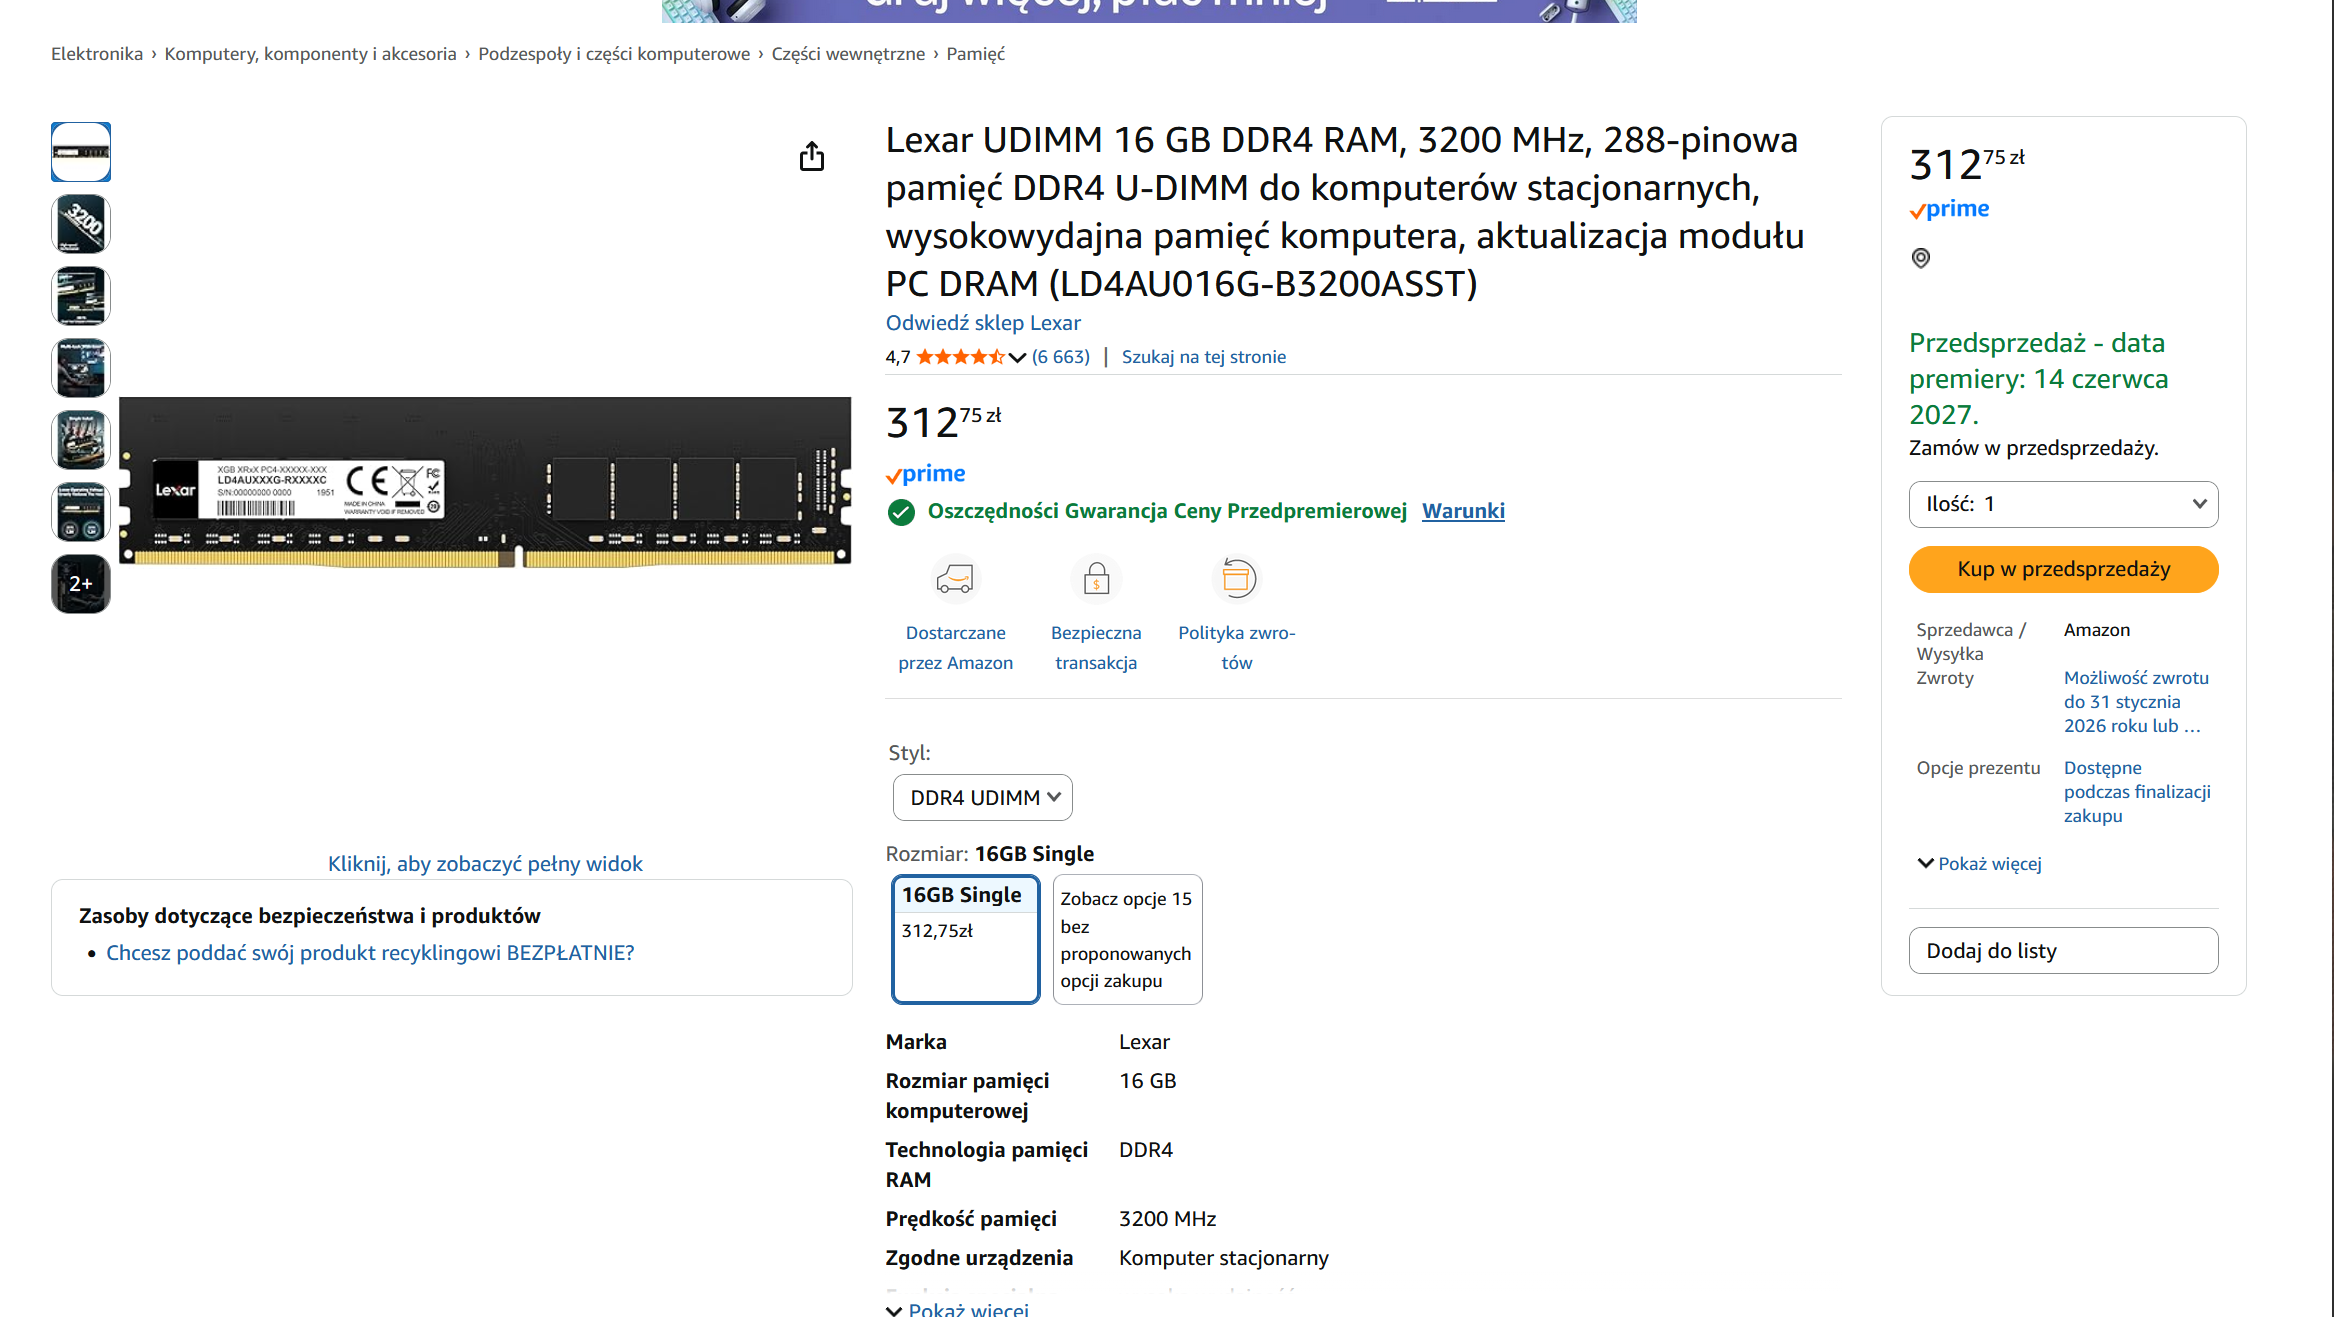Click the share icon above product image

point(812,157)
